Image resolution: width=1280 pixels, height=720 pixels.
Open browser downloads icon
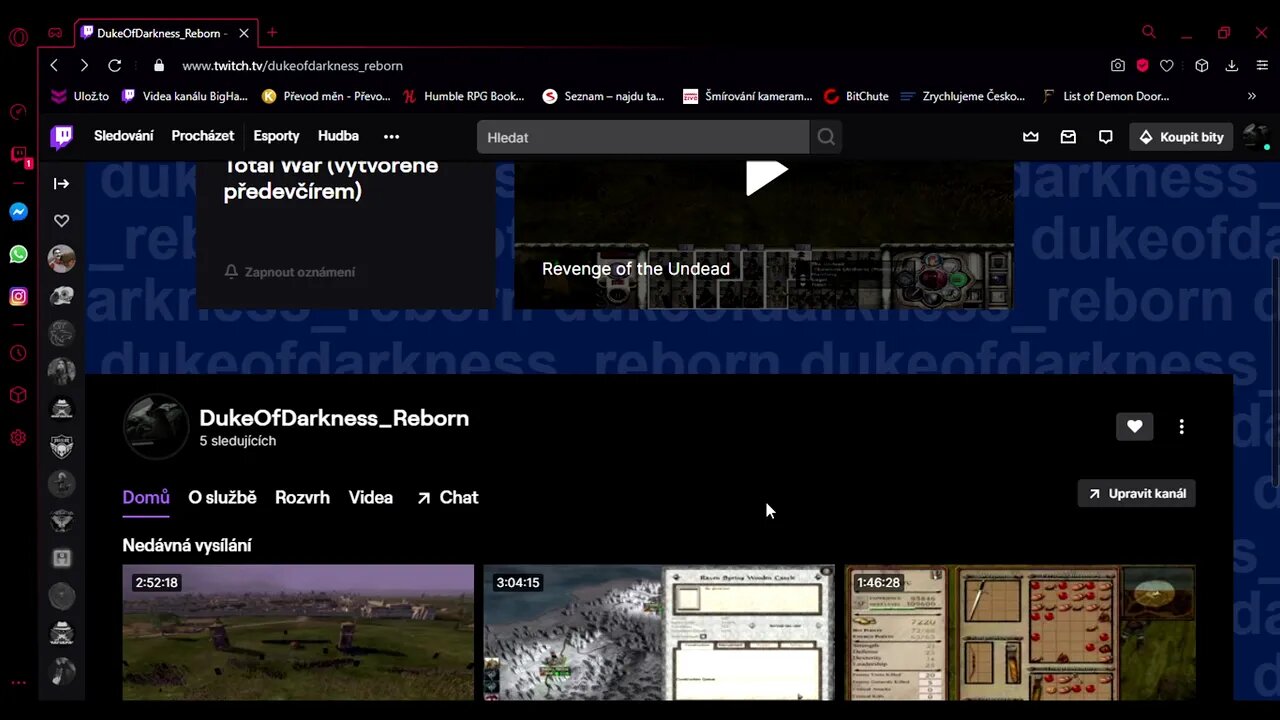1232,65
